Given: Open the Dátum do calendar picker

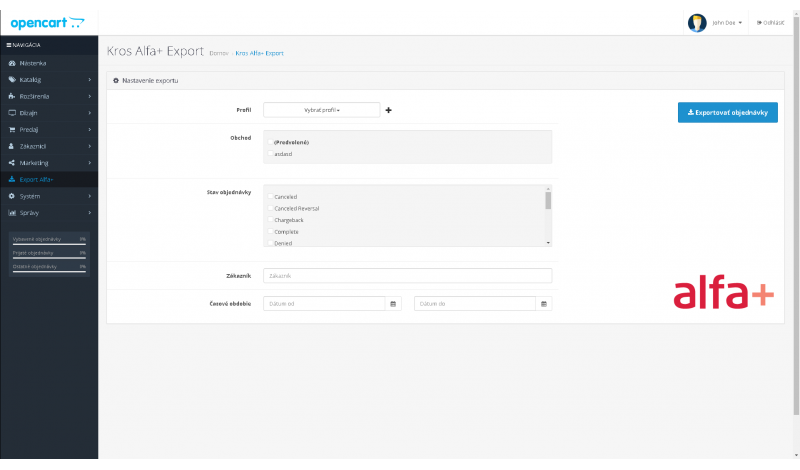Looking at the screenshot, I should click(544, 304).
